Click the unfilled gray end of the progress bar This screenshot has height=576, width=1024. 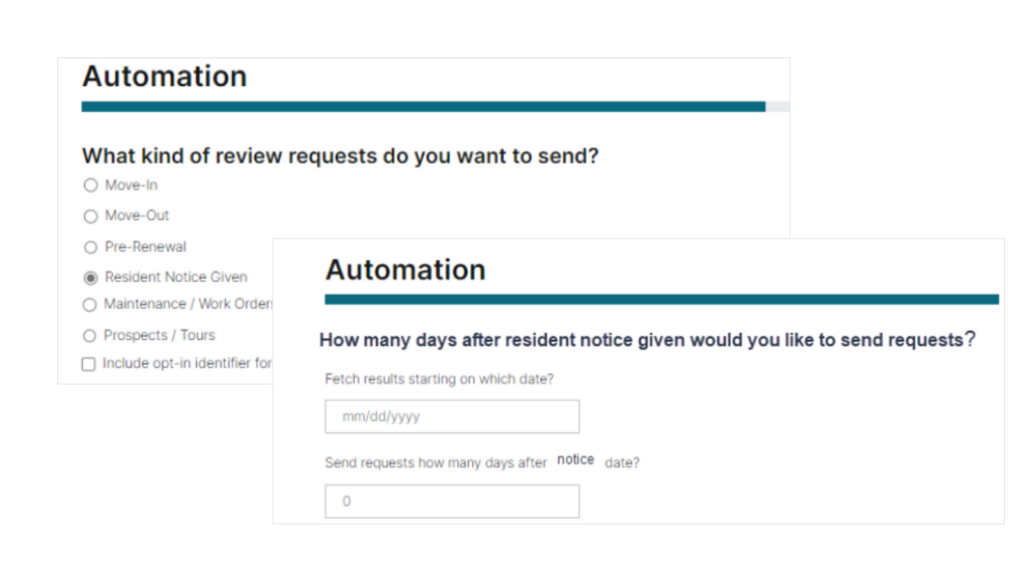pos(777,106)
